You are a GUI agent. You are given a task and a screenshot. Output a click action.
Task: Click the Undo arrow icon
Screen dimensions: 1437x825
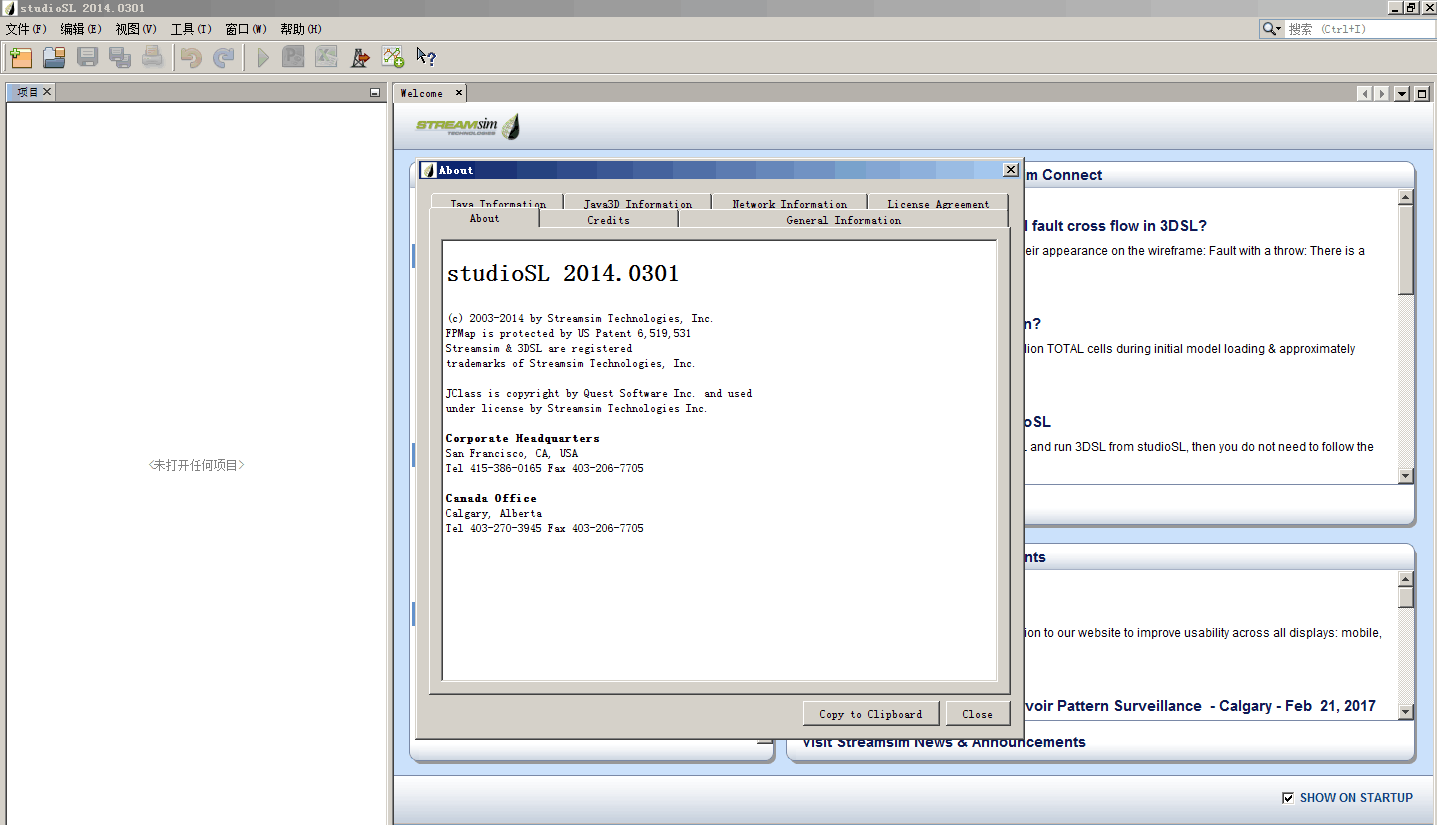[191, 58]
